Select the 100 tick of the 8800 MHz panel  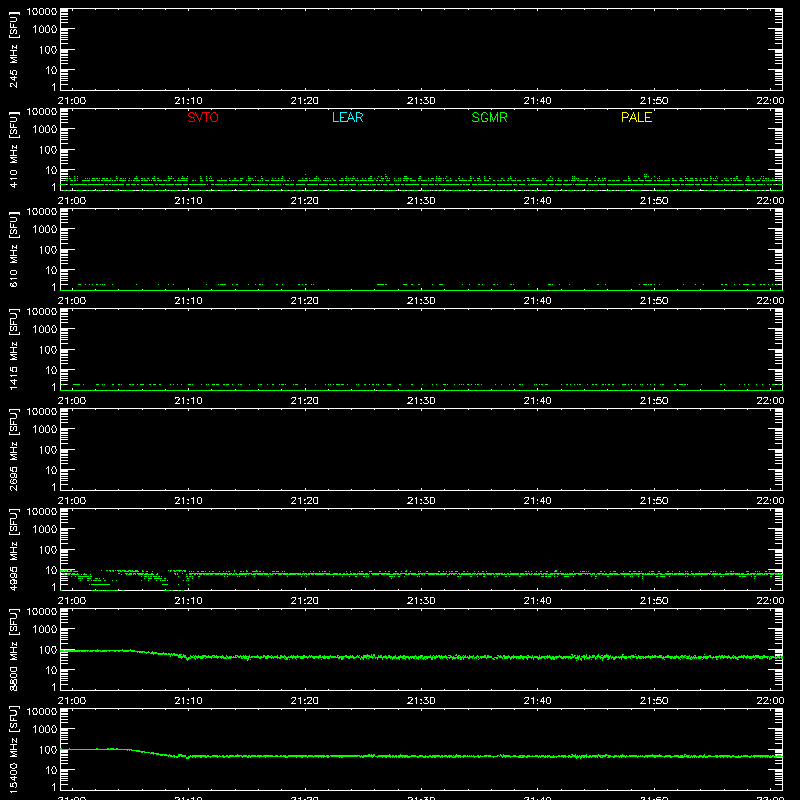click(x=48, y=650)
